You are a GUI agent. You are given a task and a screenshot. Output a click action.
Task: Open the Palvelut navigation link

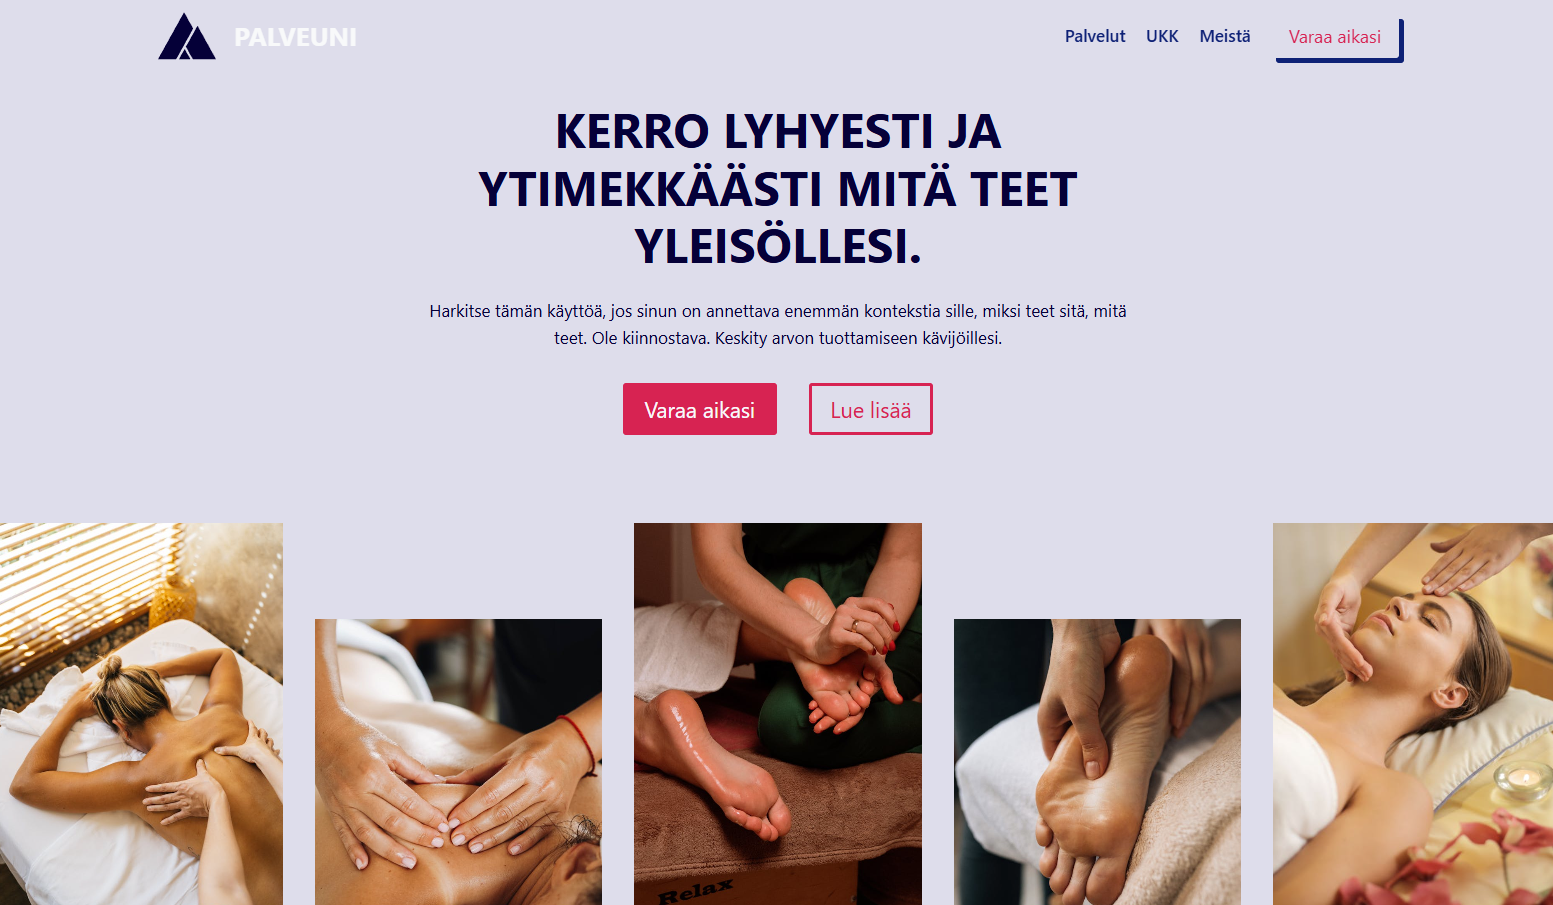pyautogui.click(x=1095, y=36)
